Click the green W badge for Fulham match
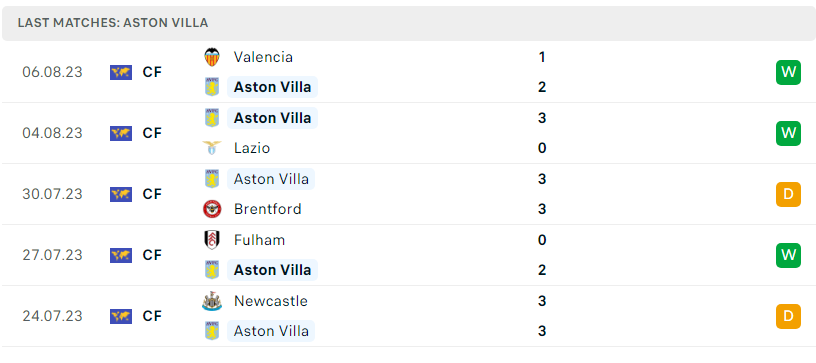The image size is (816, 363). [788, 255]
